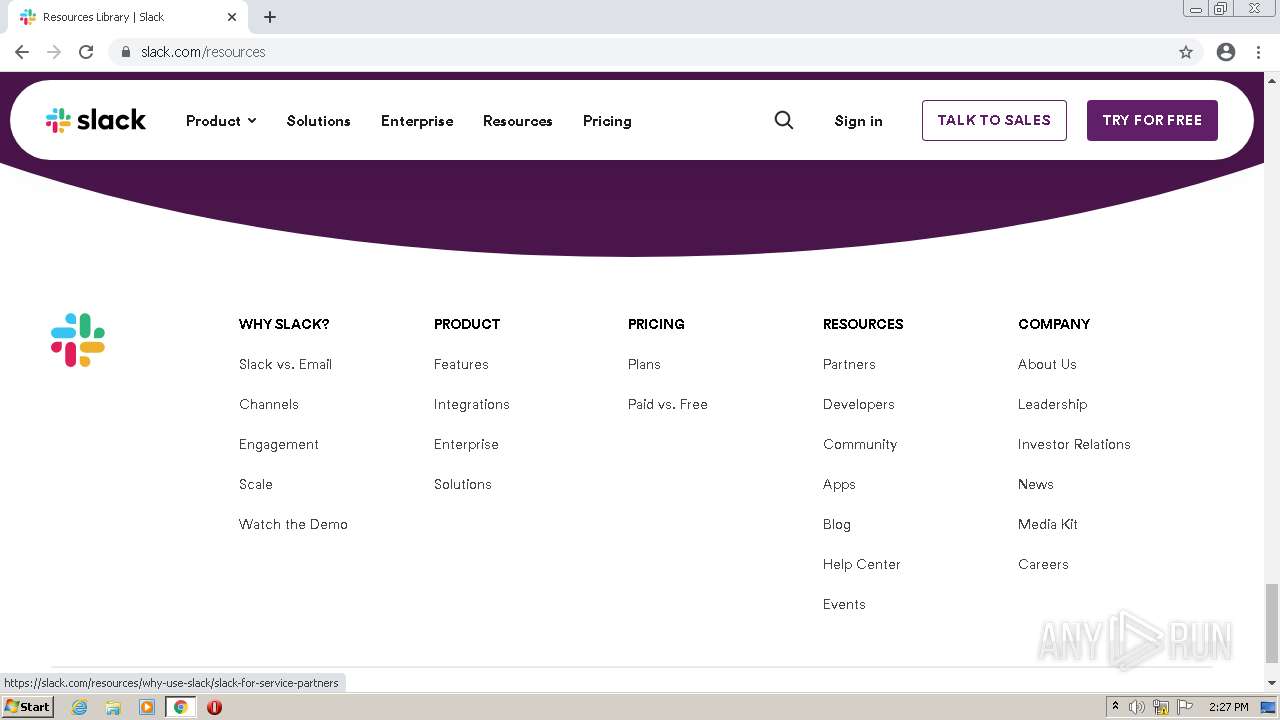This screenshot has height=720, width=1280.
Task: Open the Plans footer link
Action: 644,364
